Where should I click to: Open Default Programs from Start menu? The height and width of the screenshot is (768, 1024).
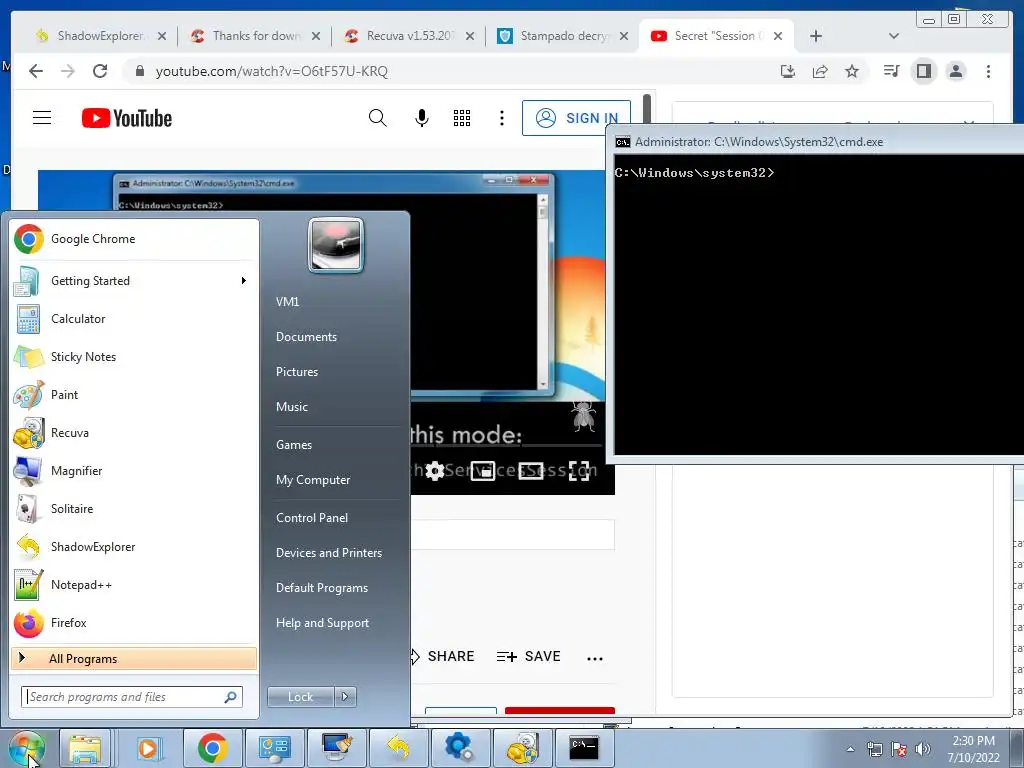click(322, 588)
